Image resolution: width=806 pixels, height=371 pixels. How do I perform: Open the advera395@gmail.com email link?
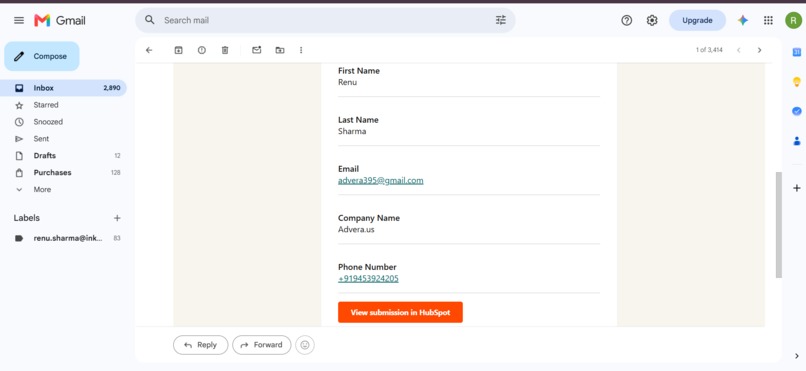381,180
